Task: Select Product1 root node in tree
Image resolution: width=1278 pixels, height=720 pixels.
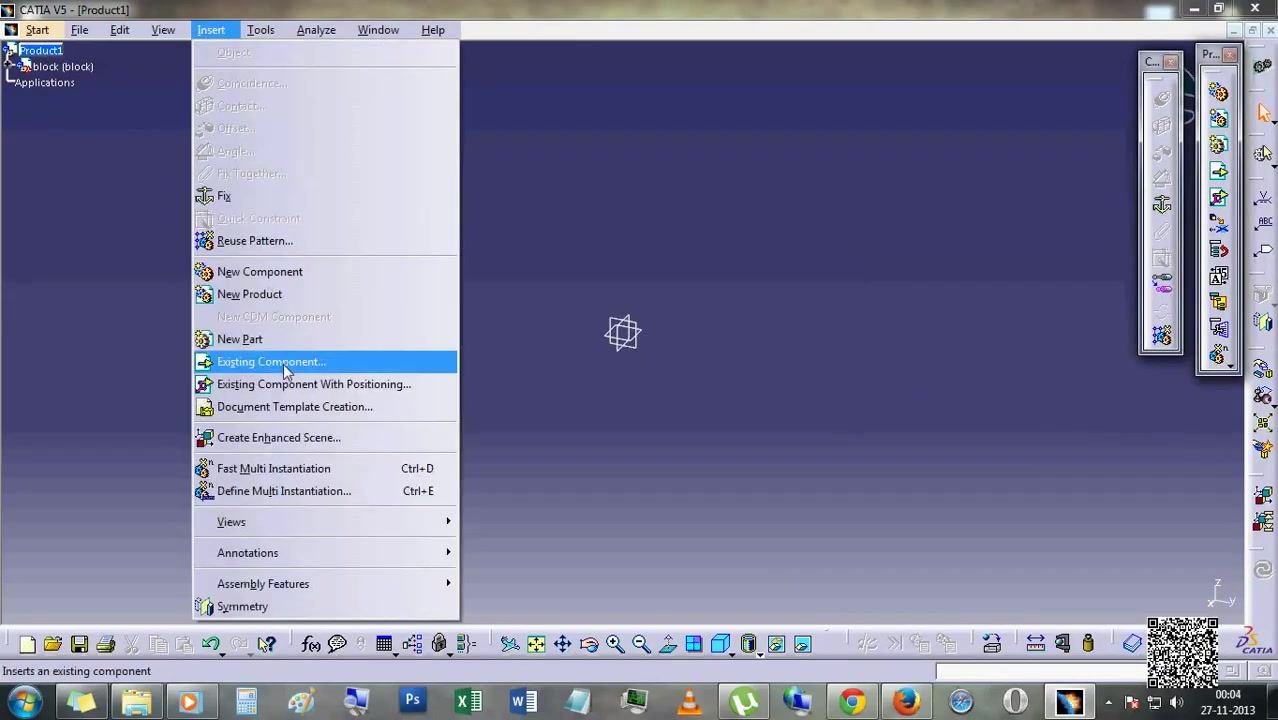Action: coord(40,51)
